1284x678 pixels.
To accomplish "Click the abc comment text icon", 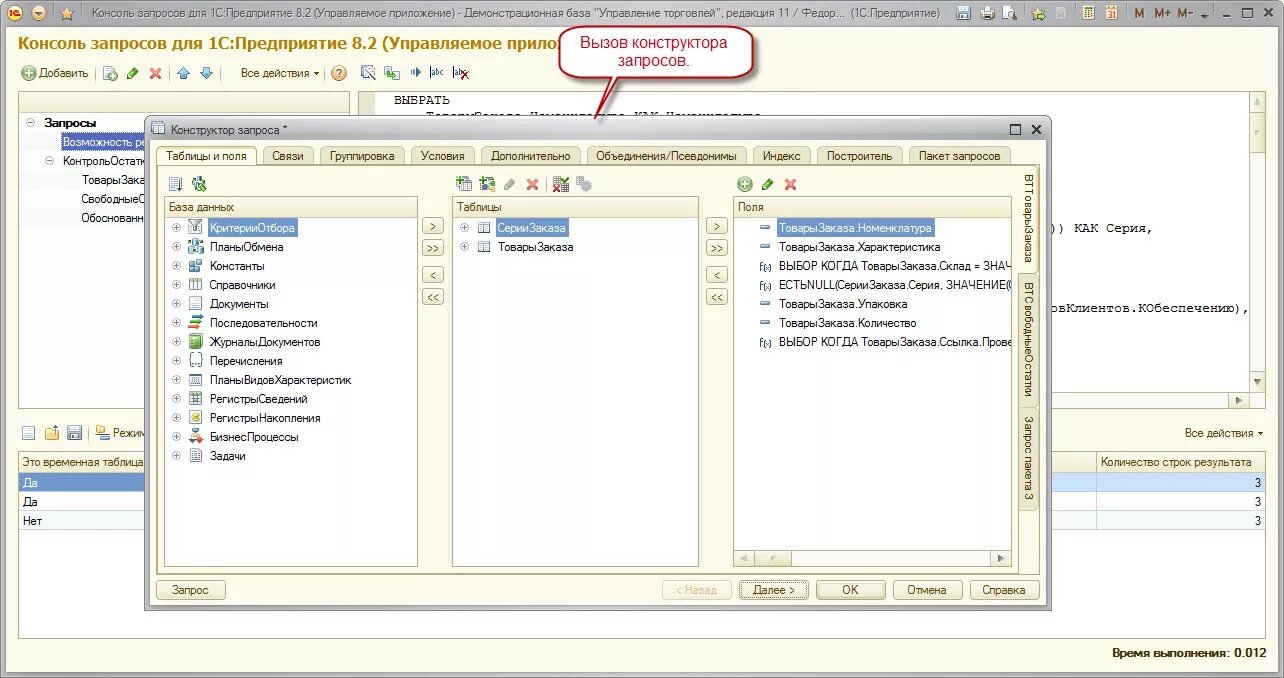I will (x=437, y=73).
